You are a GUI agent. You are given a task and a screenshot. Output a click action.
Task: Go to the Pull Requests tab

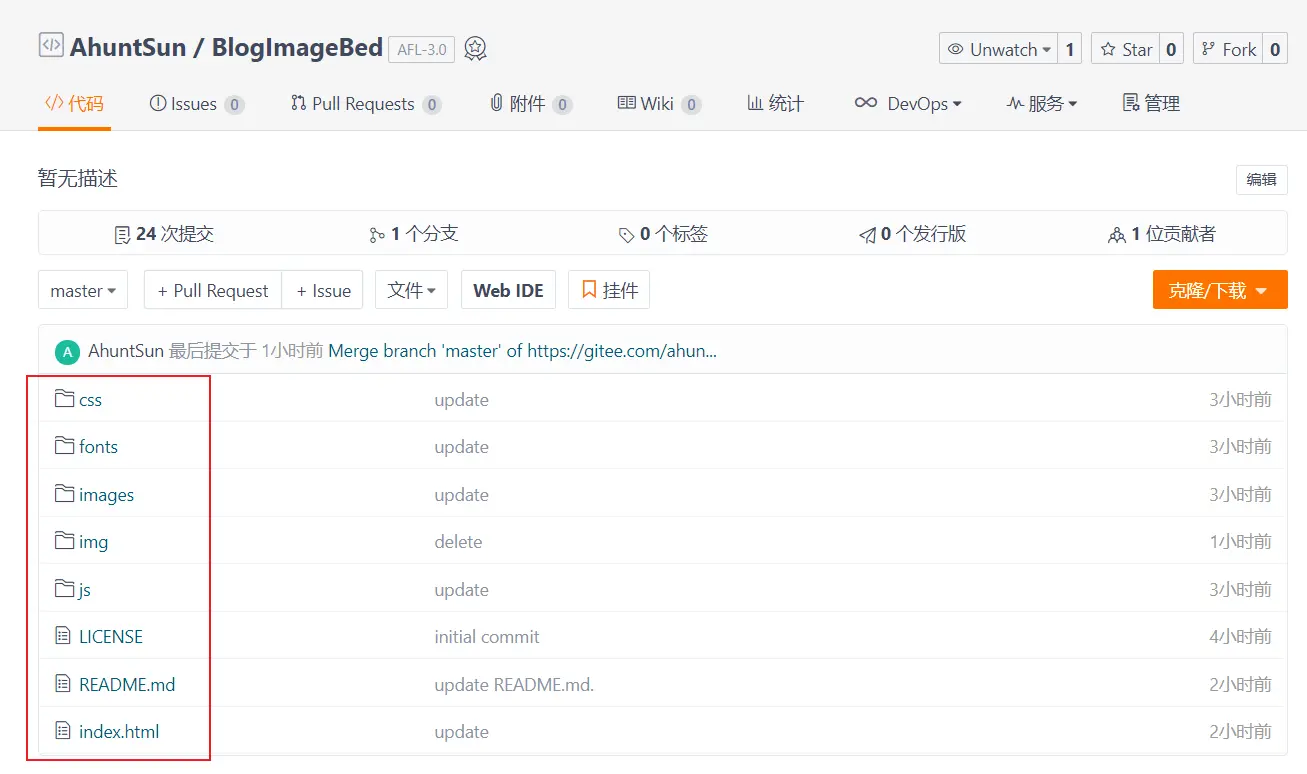pyautogui.click(x=365, y=104)
